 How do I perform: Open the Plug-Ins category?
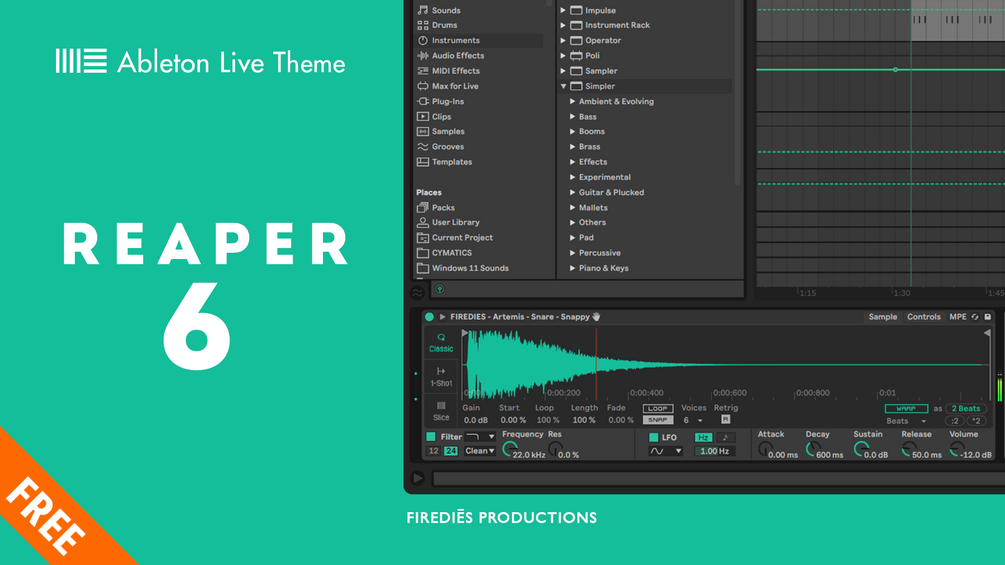[441, 101]
